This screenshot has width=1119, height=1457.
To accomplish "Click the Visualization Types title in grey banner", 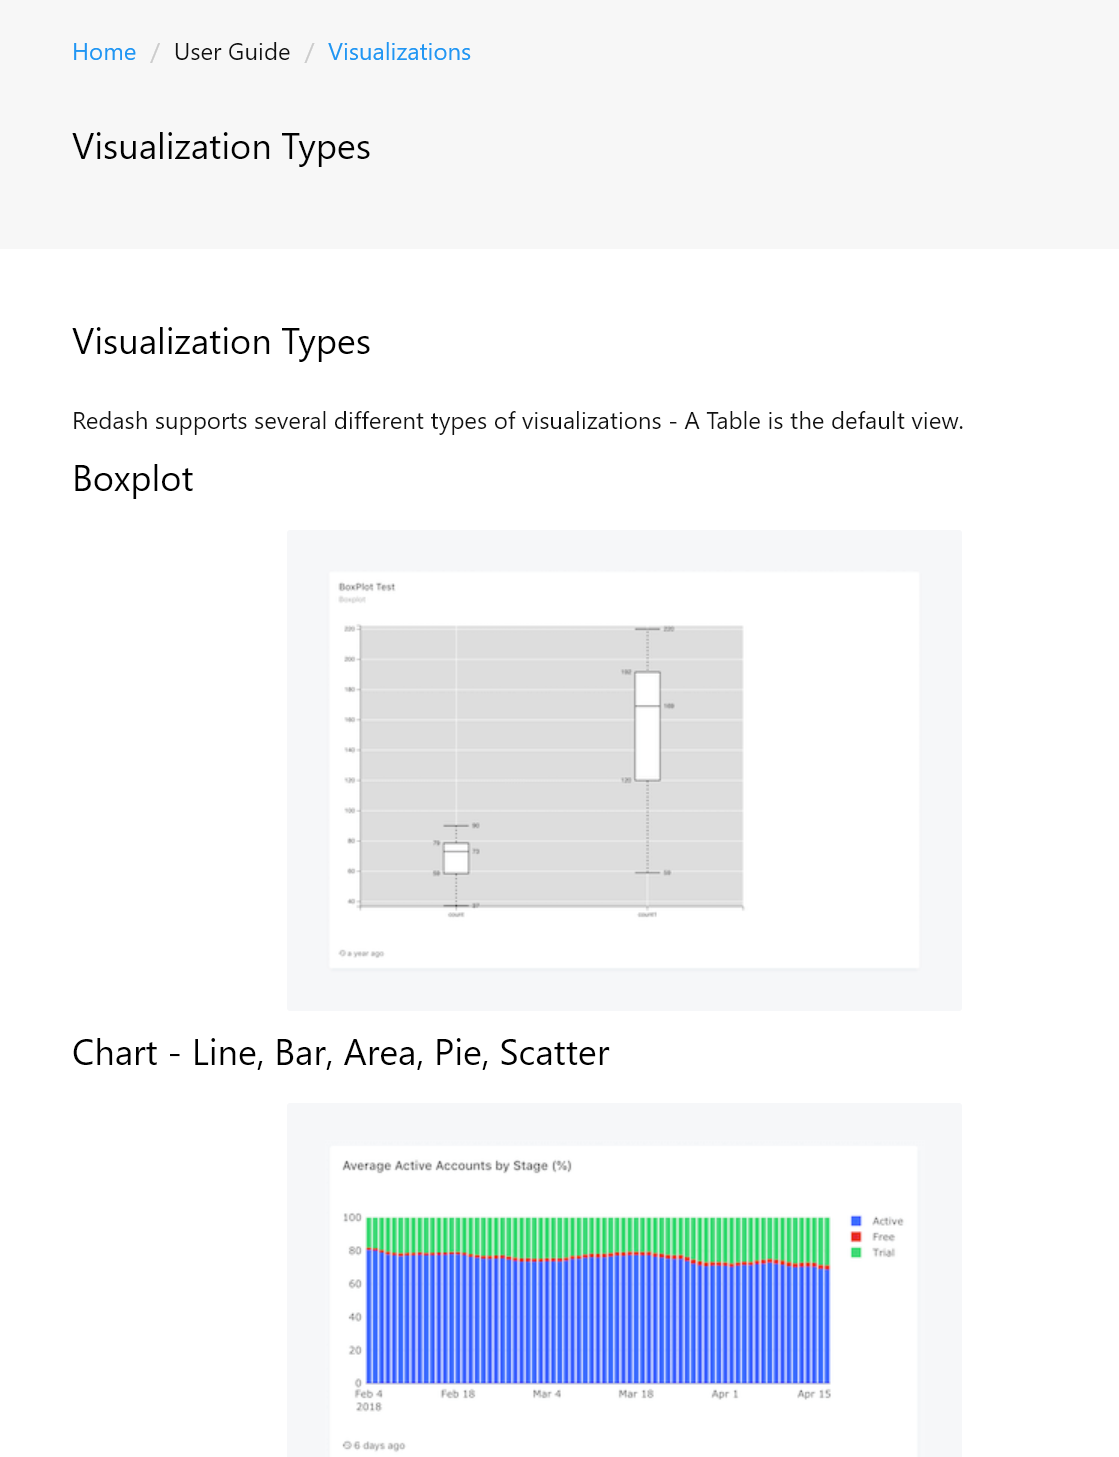I will [x=222, y=147].
